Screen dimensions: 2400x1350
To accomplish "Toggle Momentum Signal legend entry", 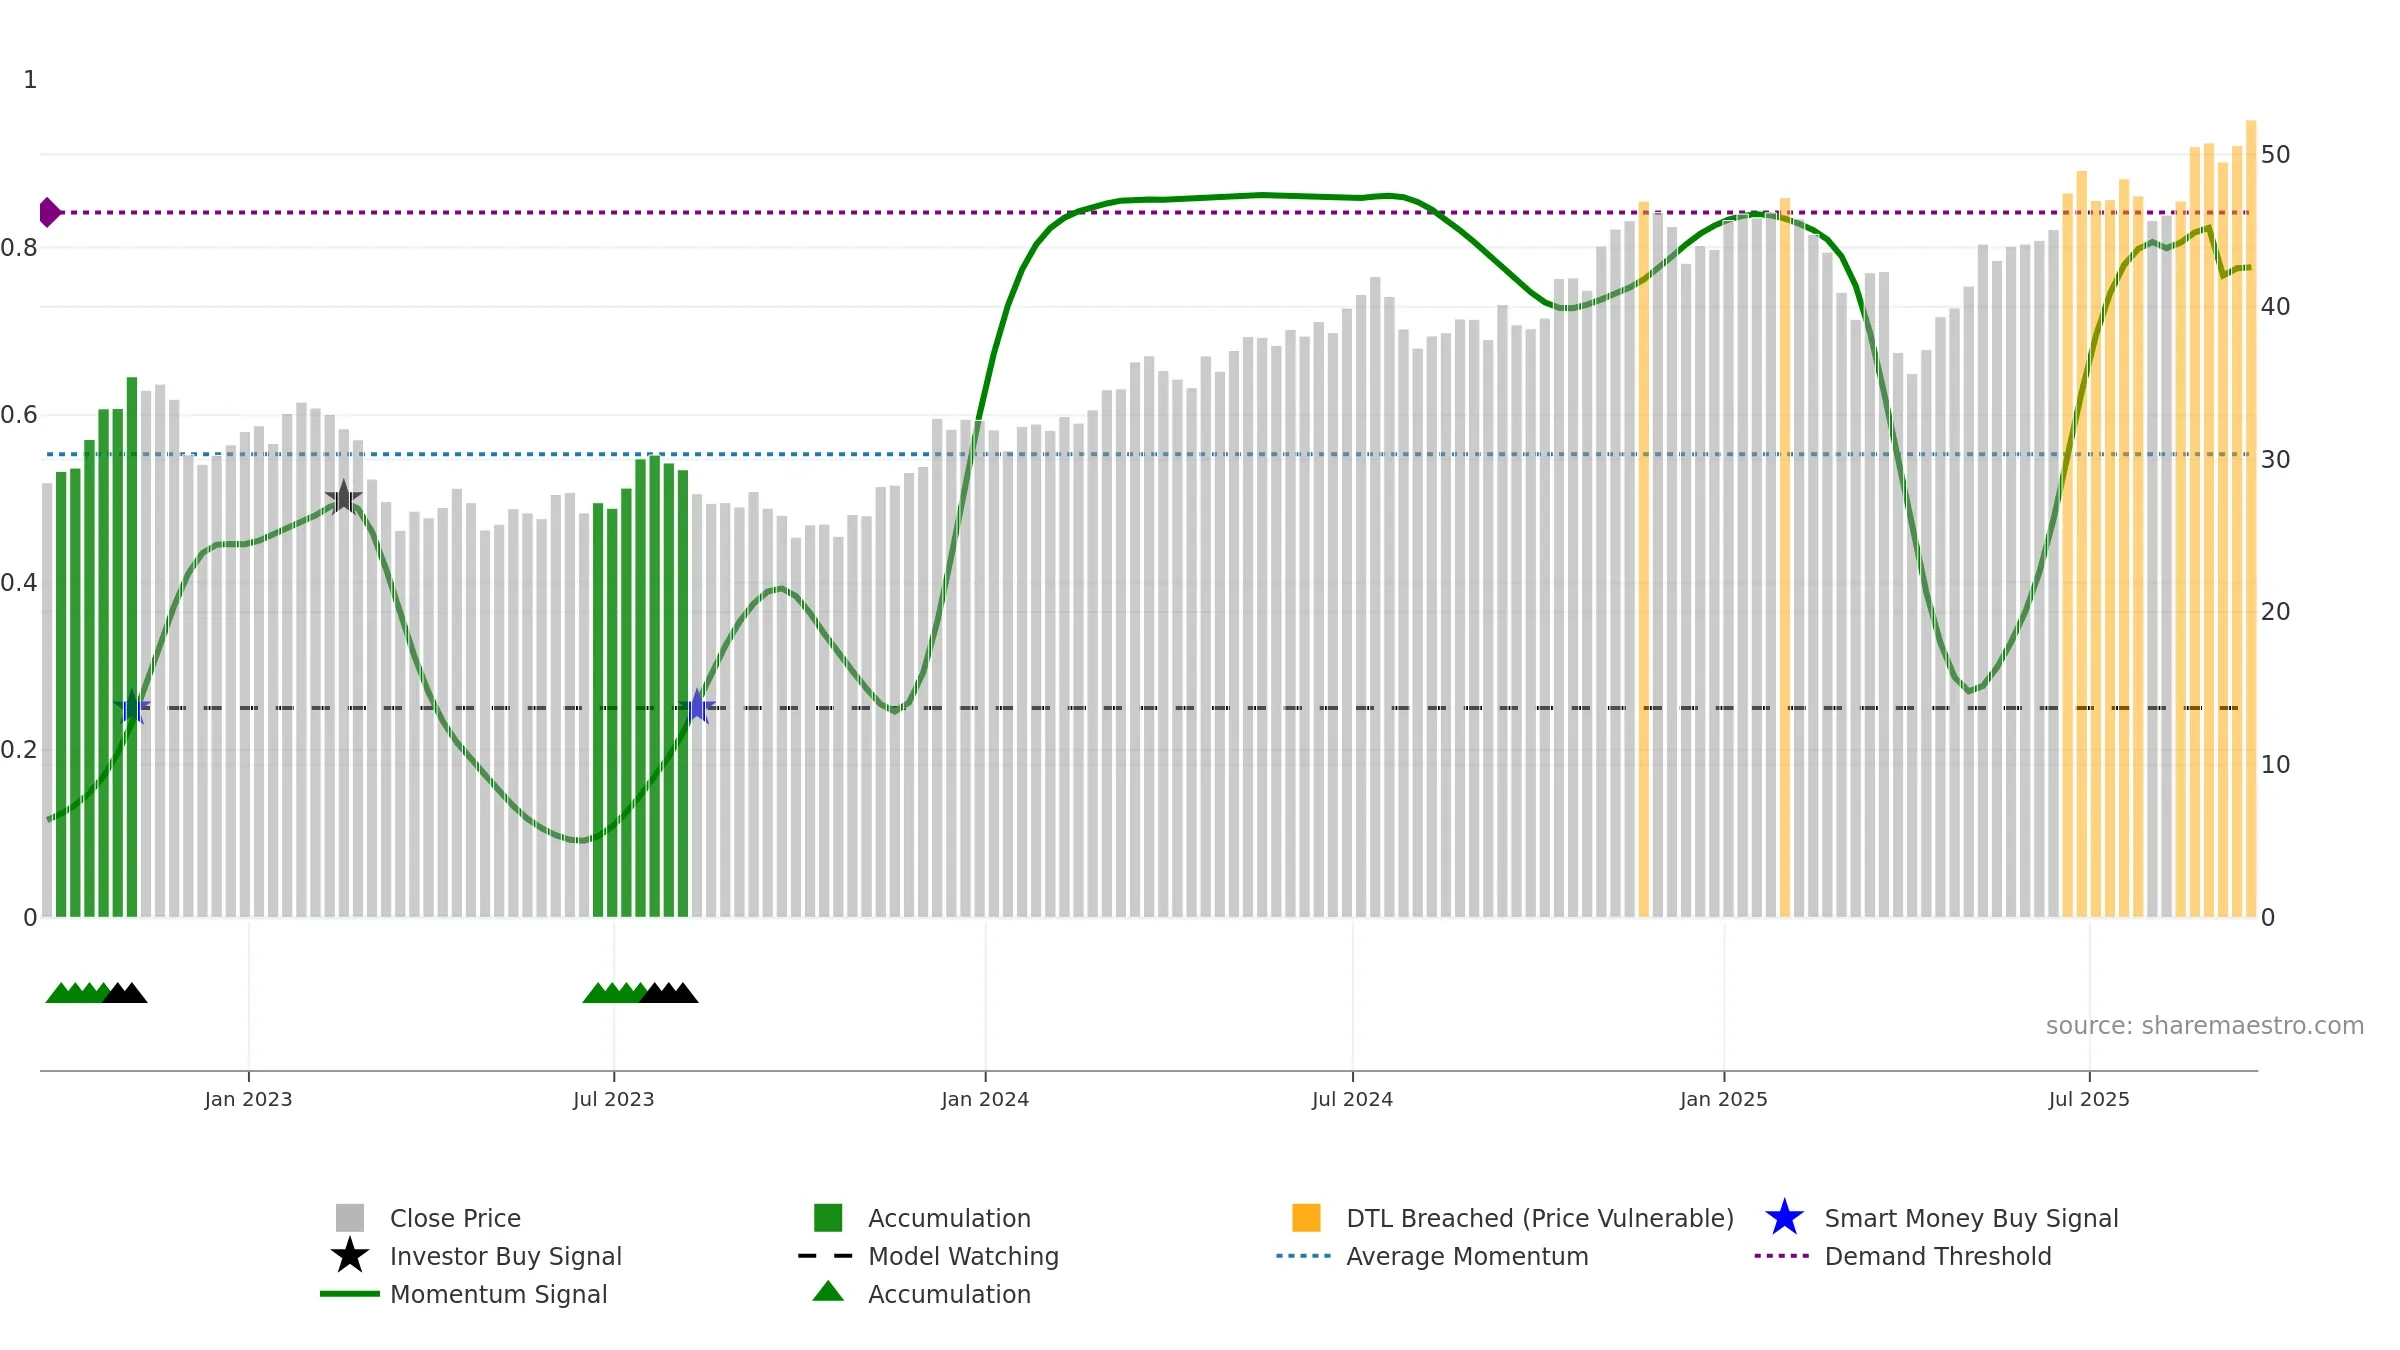I will [x=498, y=1294].
